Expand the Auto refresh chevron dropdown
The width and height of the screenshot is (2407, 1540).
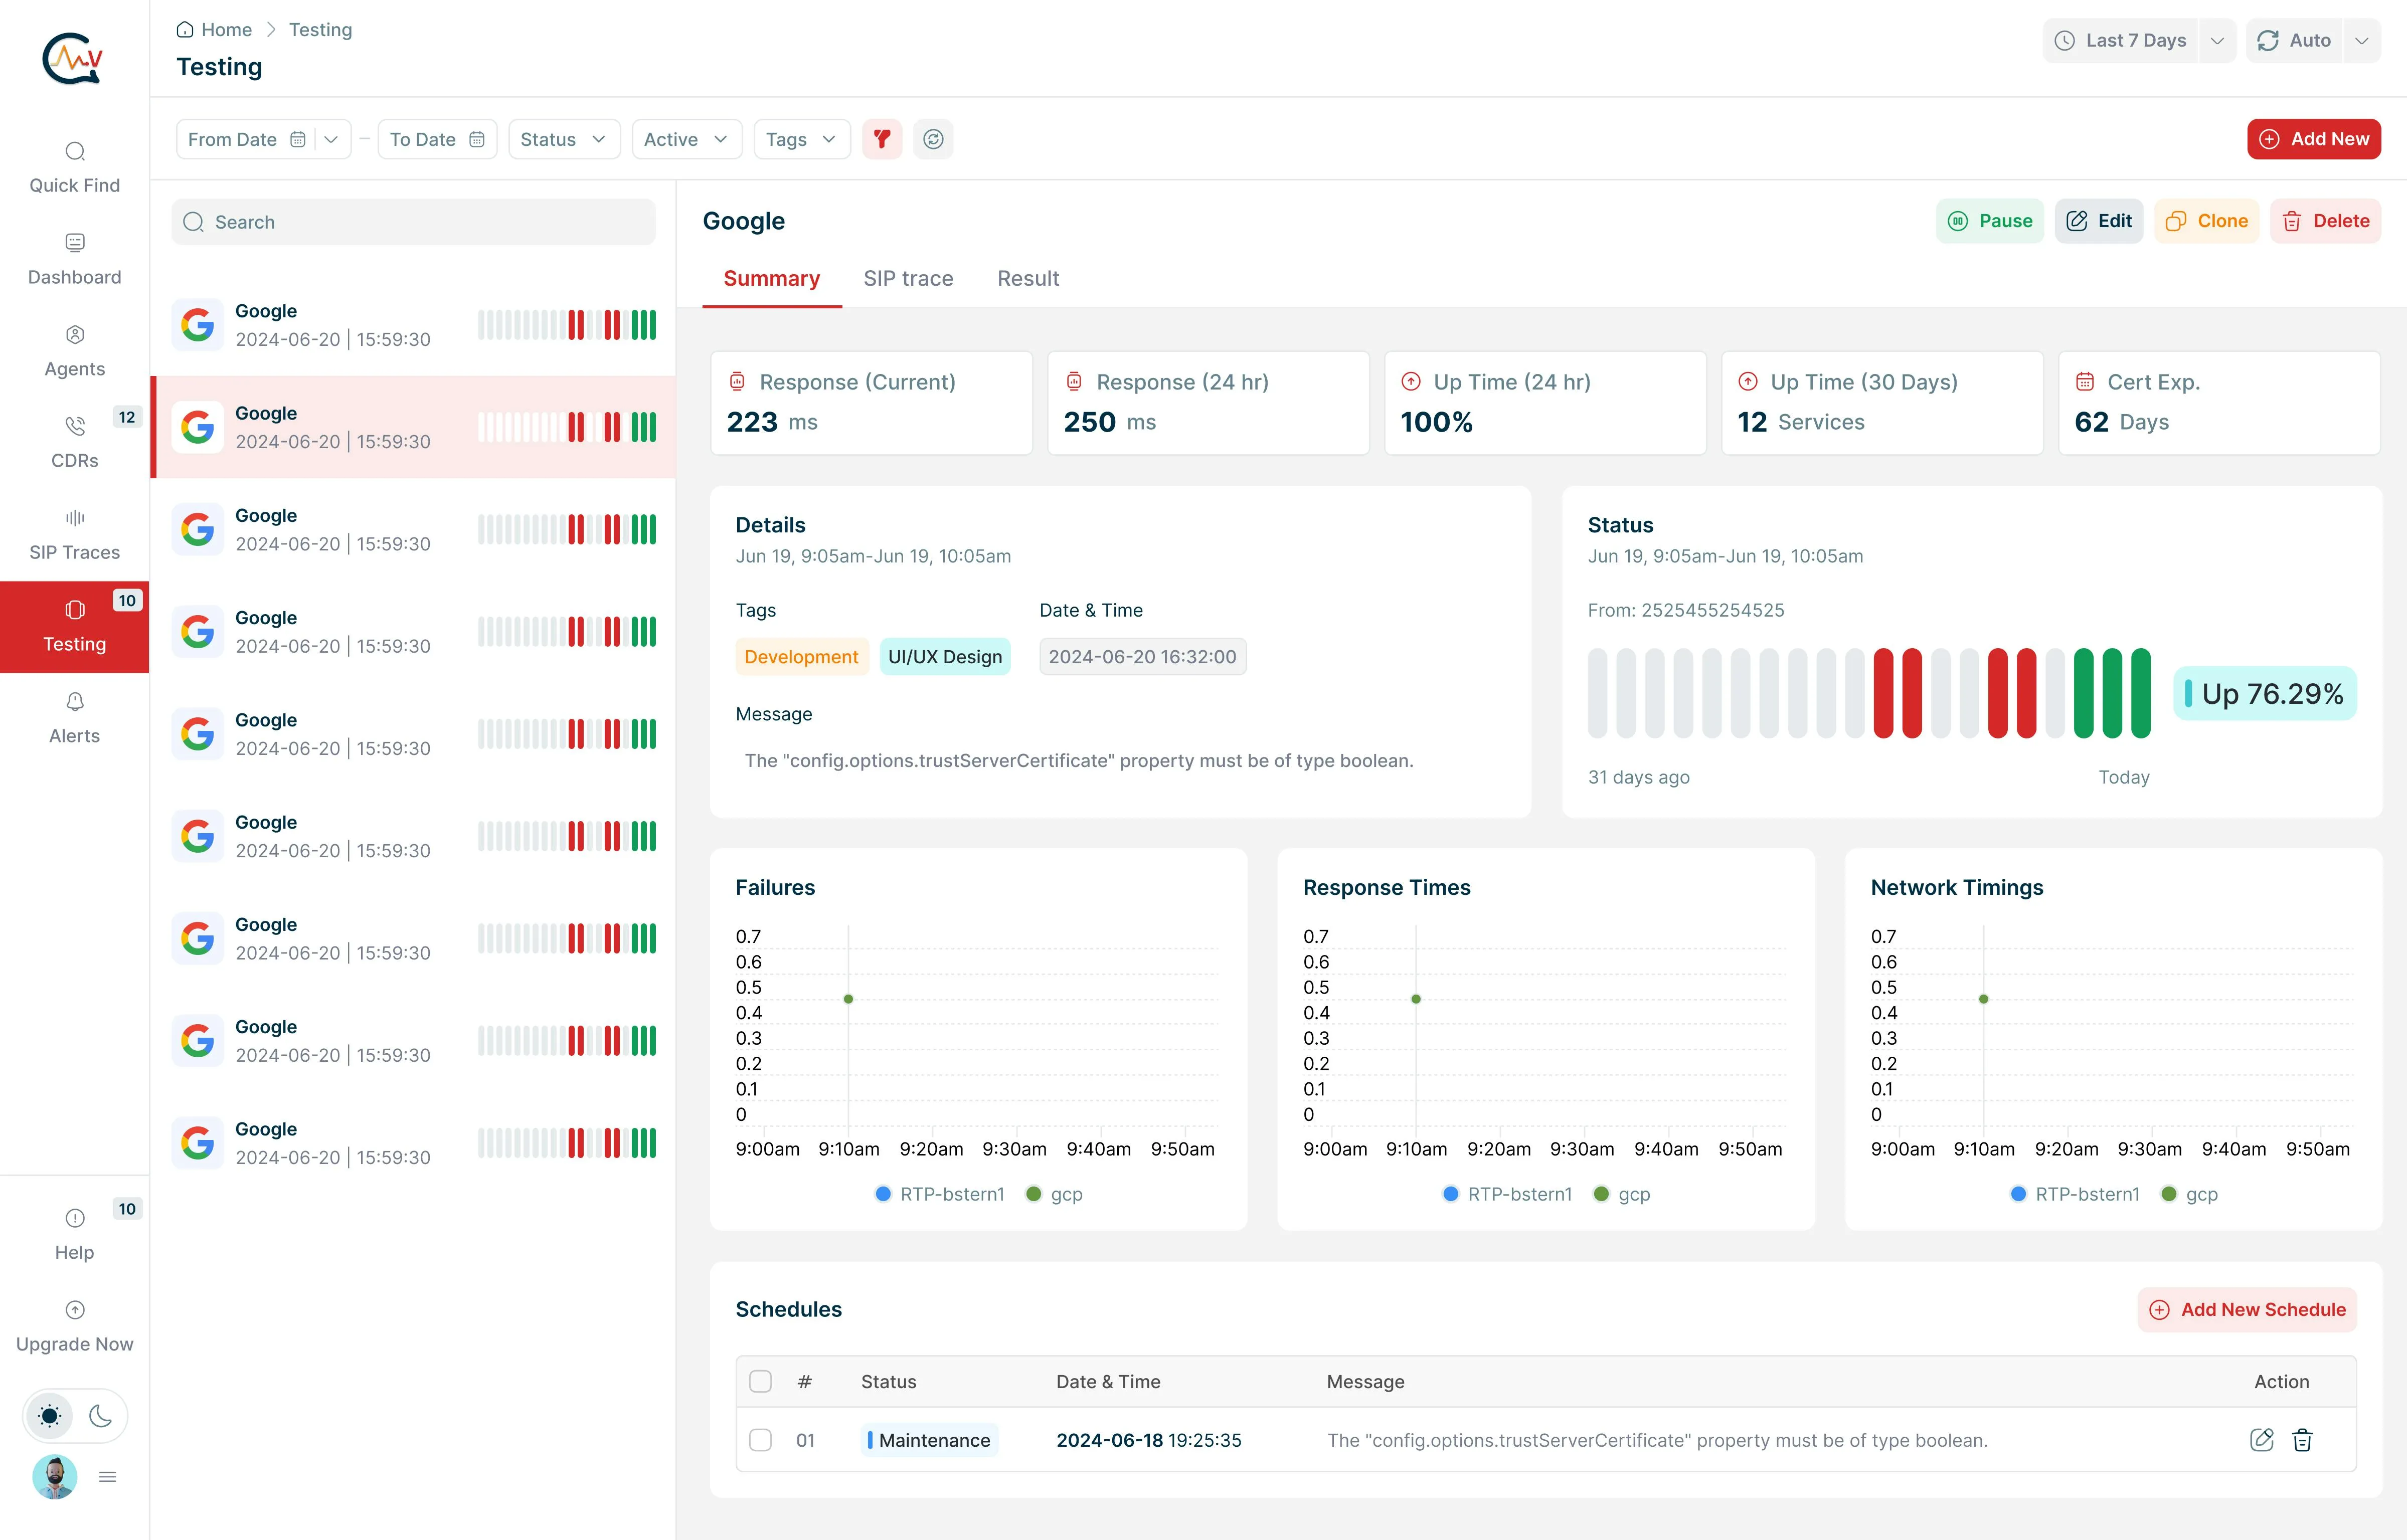(x=2362, y=41)
